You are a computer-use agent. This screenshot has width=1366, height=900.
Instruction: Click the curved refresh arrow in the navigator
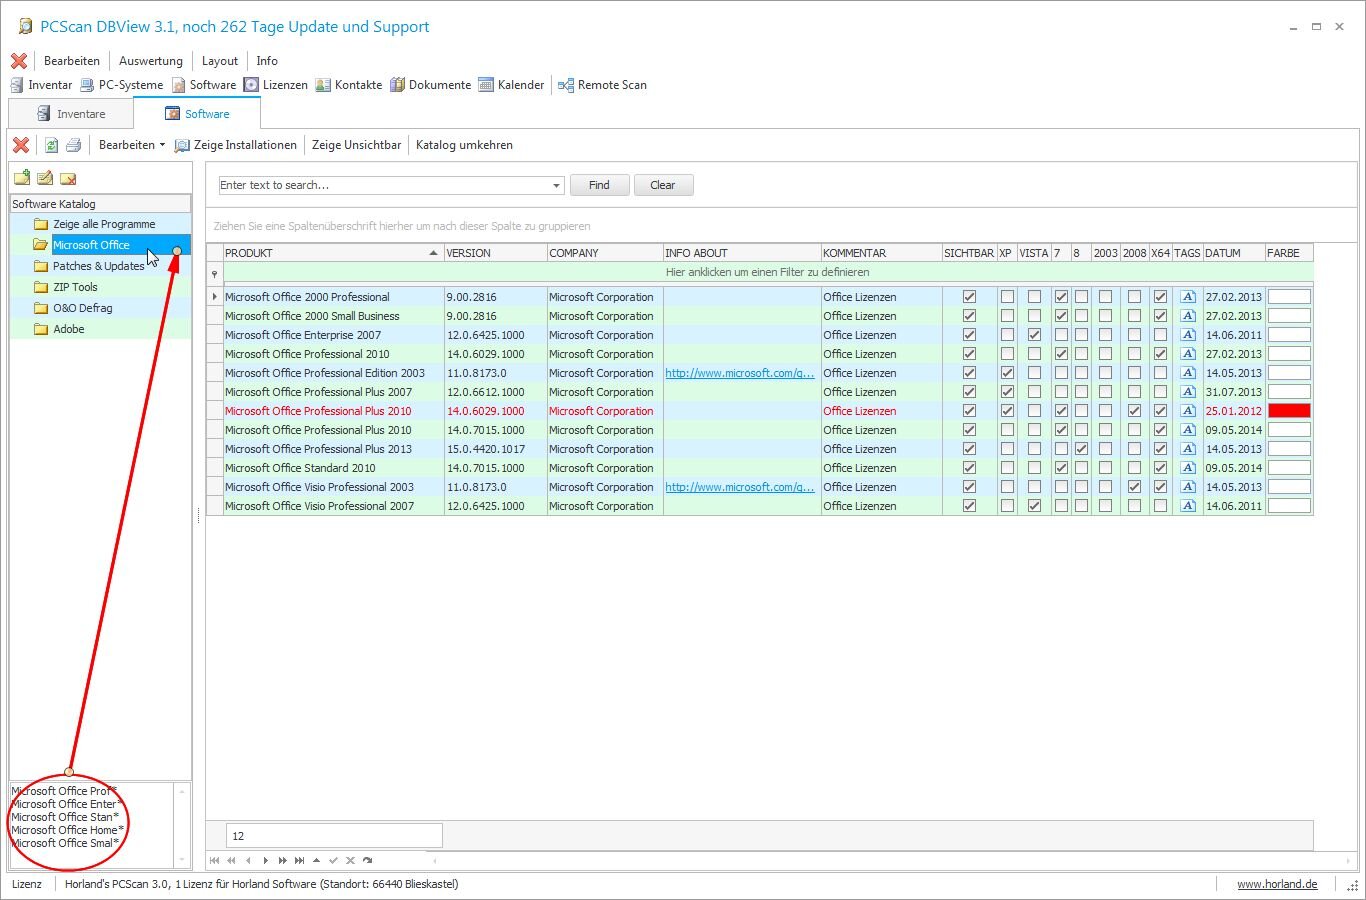click(367, 860)
